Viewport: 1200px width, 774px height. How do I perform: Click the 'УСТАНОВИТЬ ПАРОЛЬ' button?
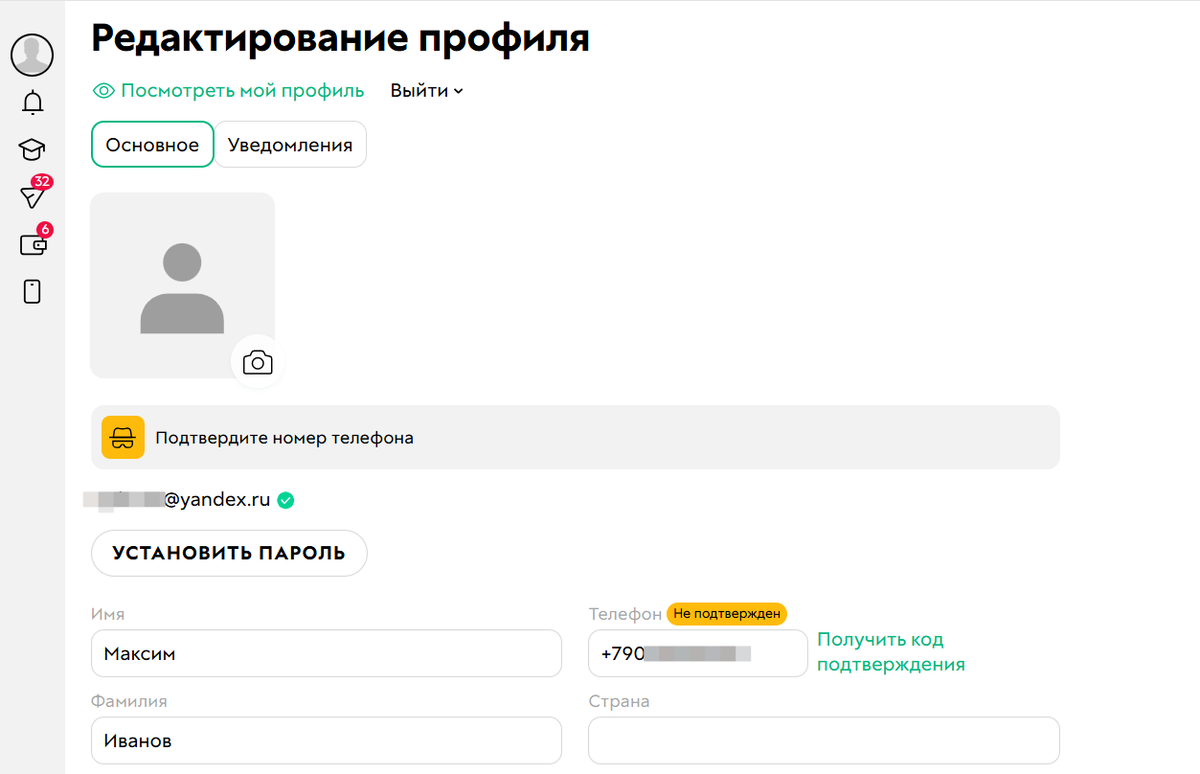coord(229,553)
